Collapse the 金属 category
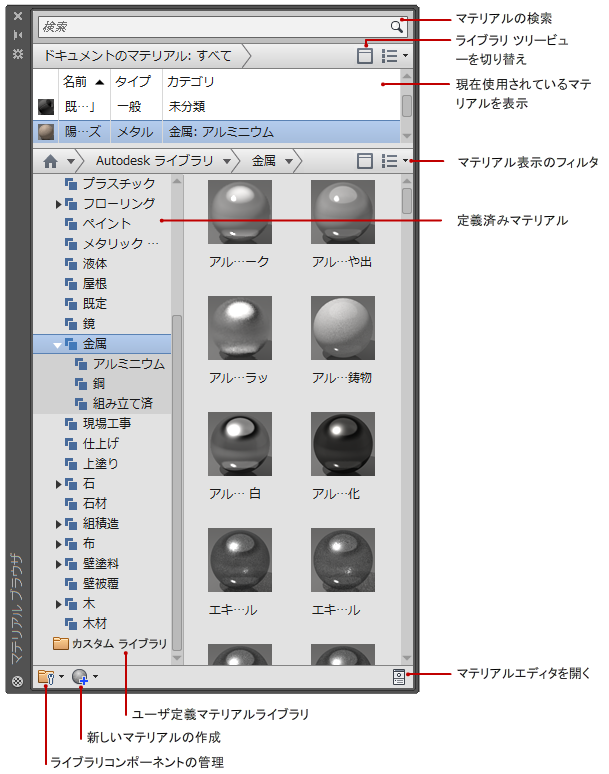 click(57, 345)
